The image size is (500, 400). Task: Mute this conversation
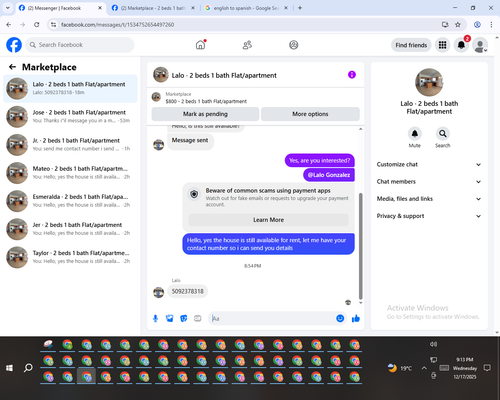pyautogui.click(x=415, y=134)
